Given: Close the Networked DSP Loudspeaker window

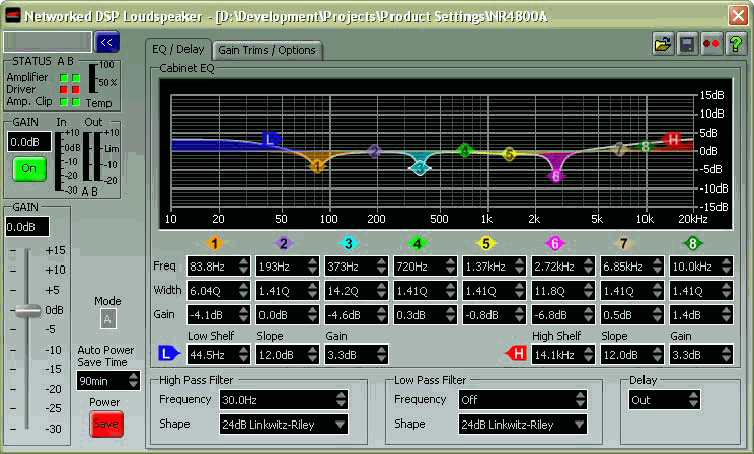Looking at the screenshot, I should tap(738, 15).
